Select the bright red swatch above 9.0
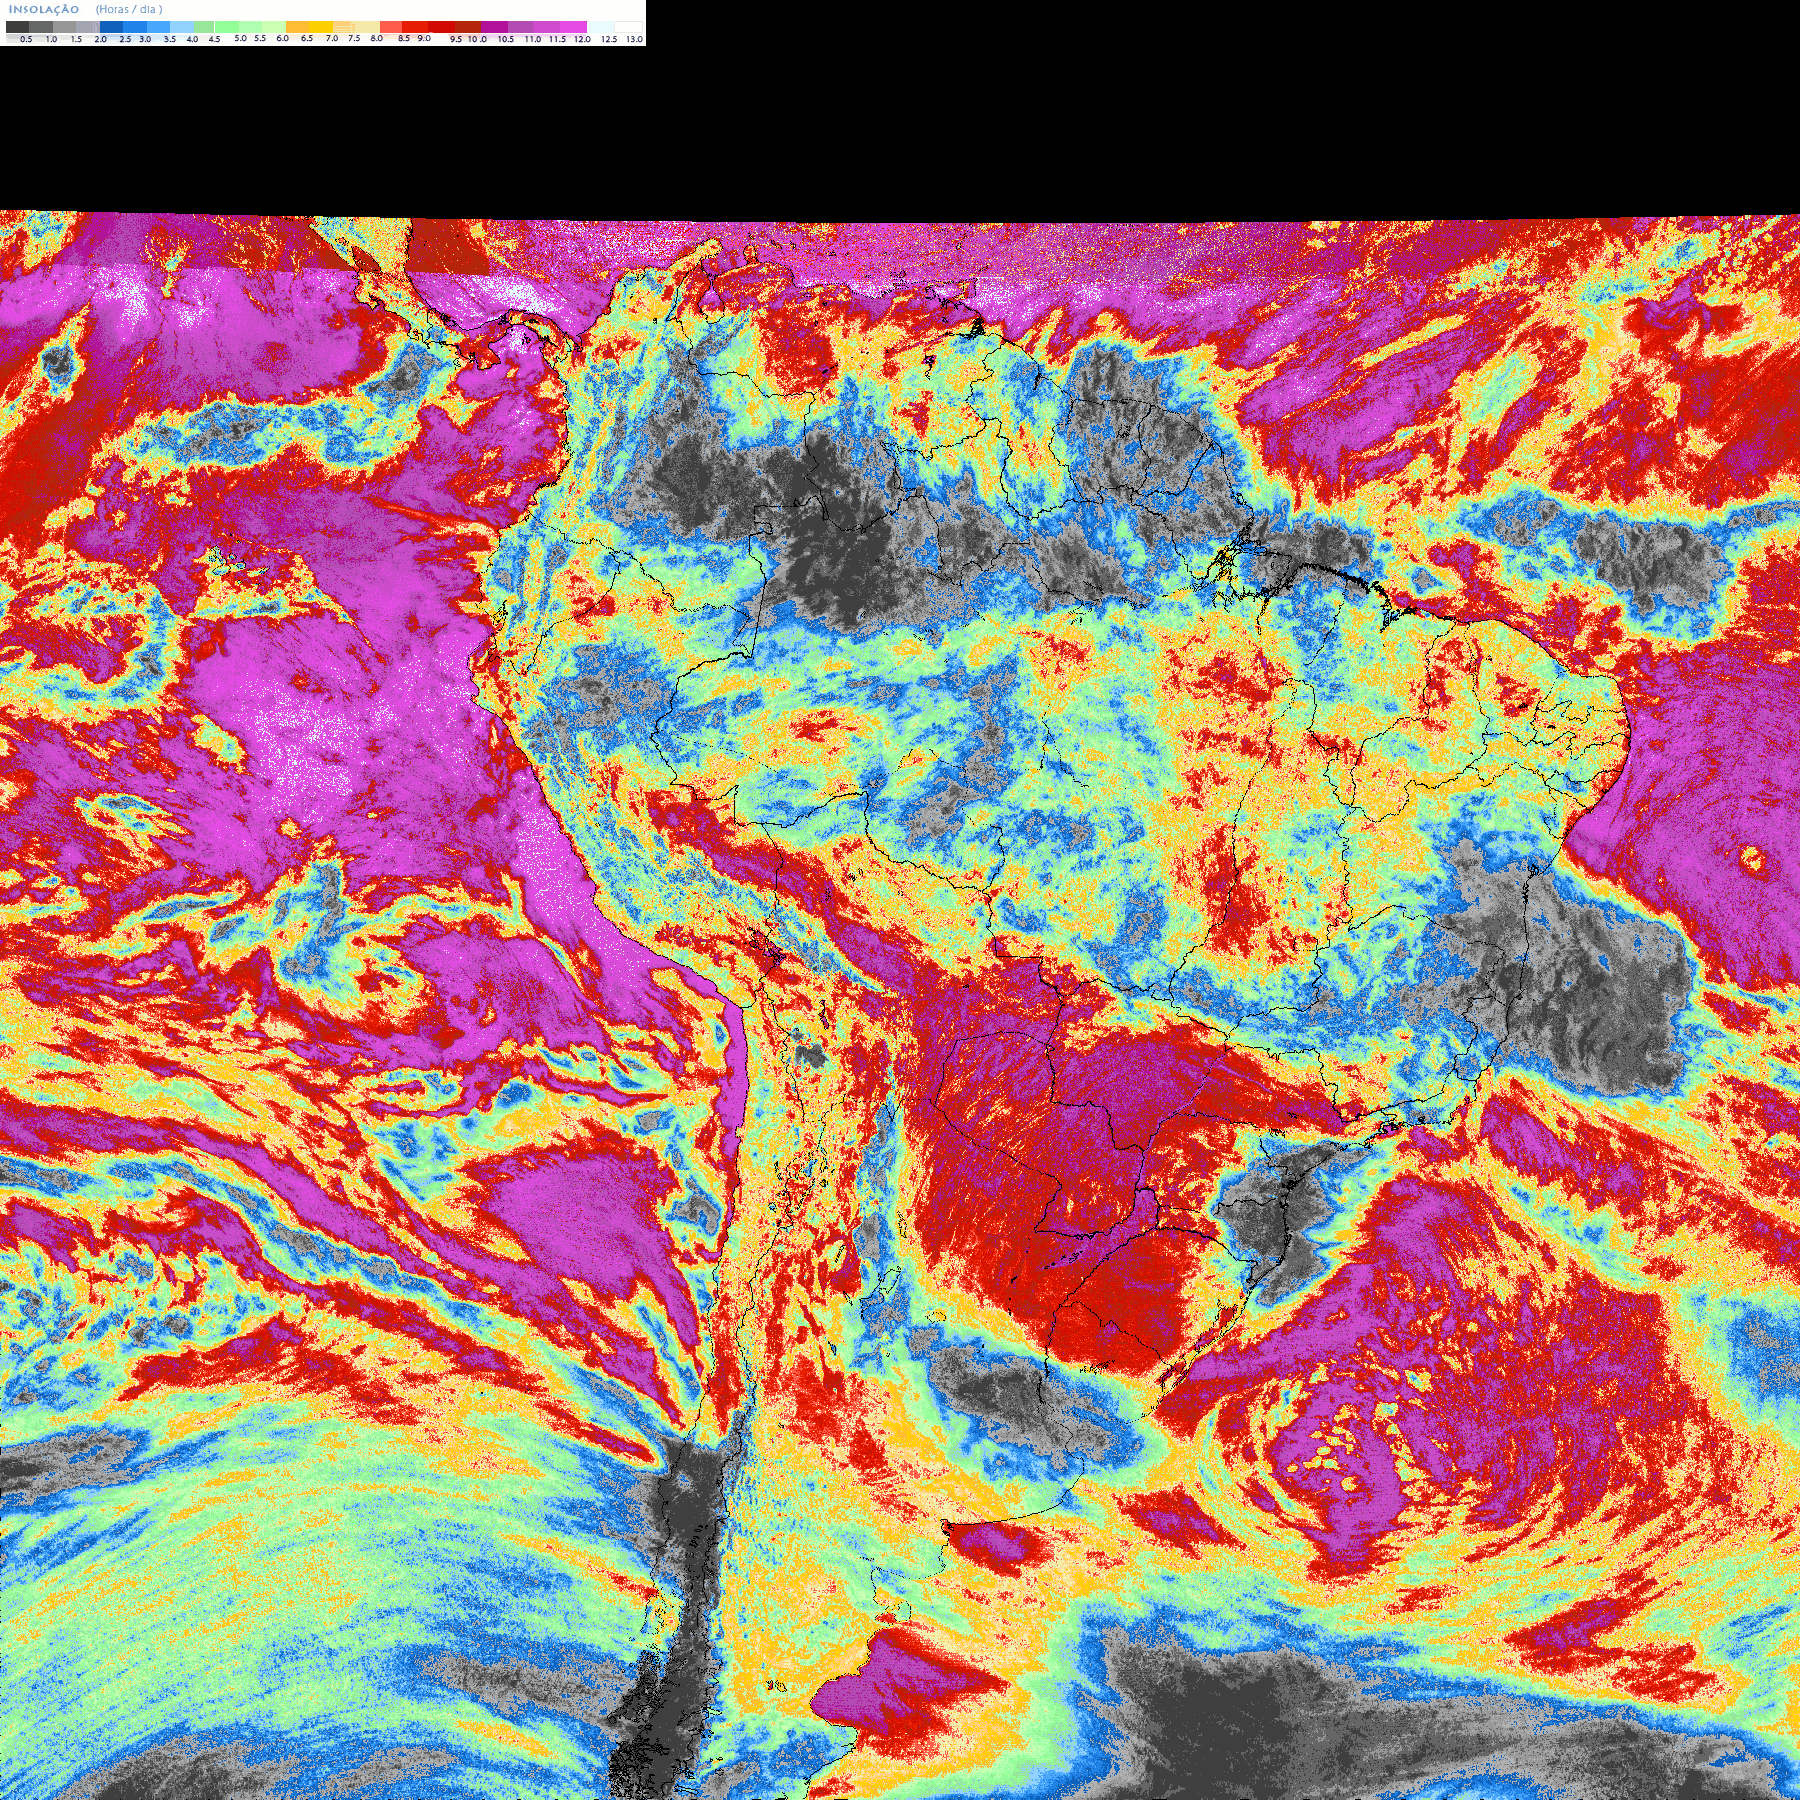The image size is (1800, 1800). point(415,27)
